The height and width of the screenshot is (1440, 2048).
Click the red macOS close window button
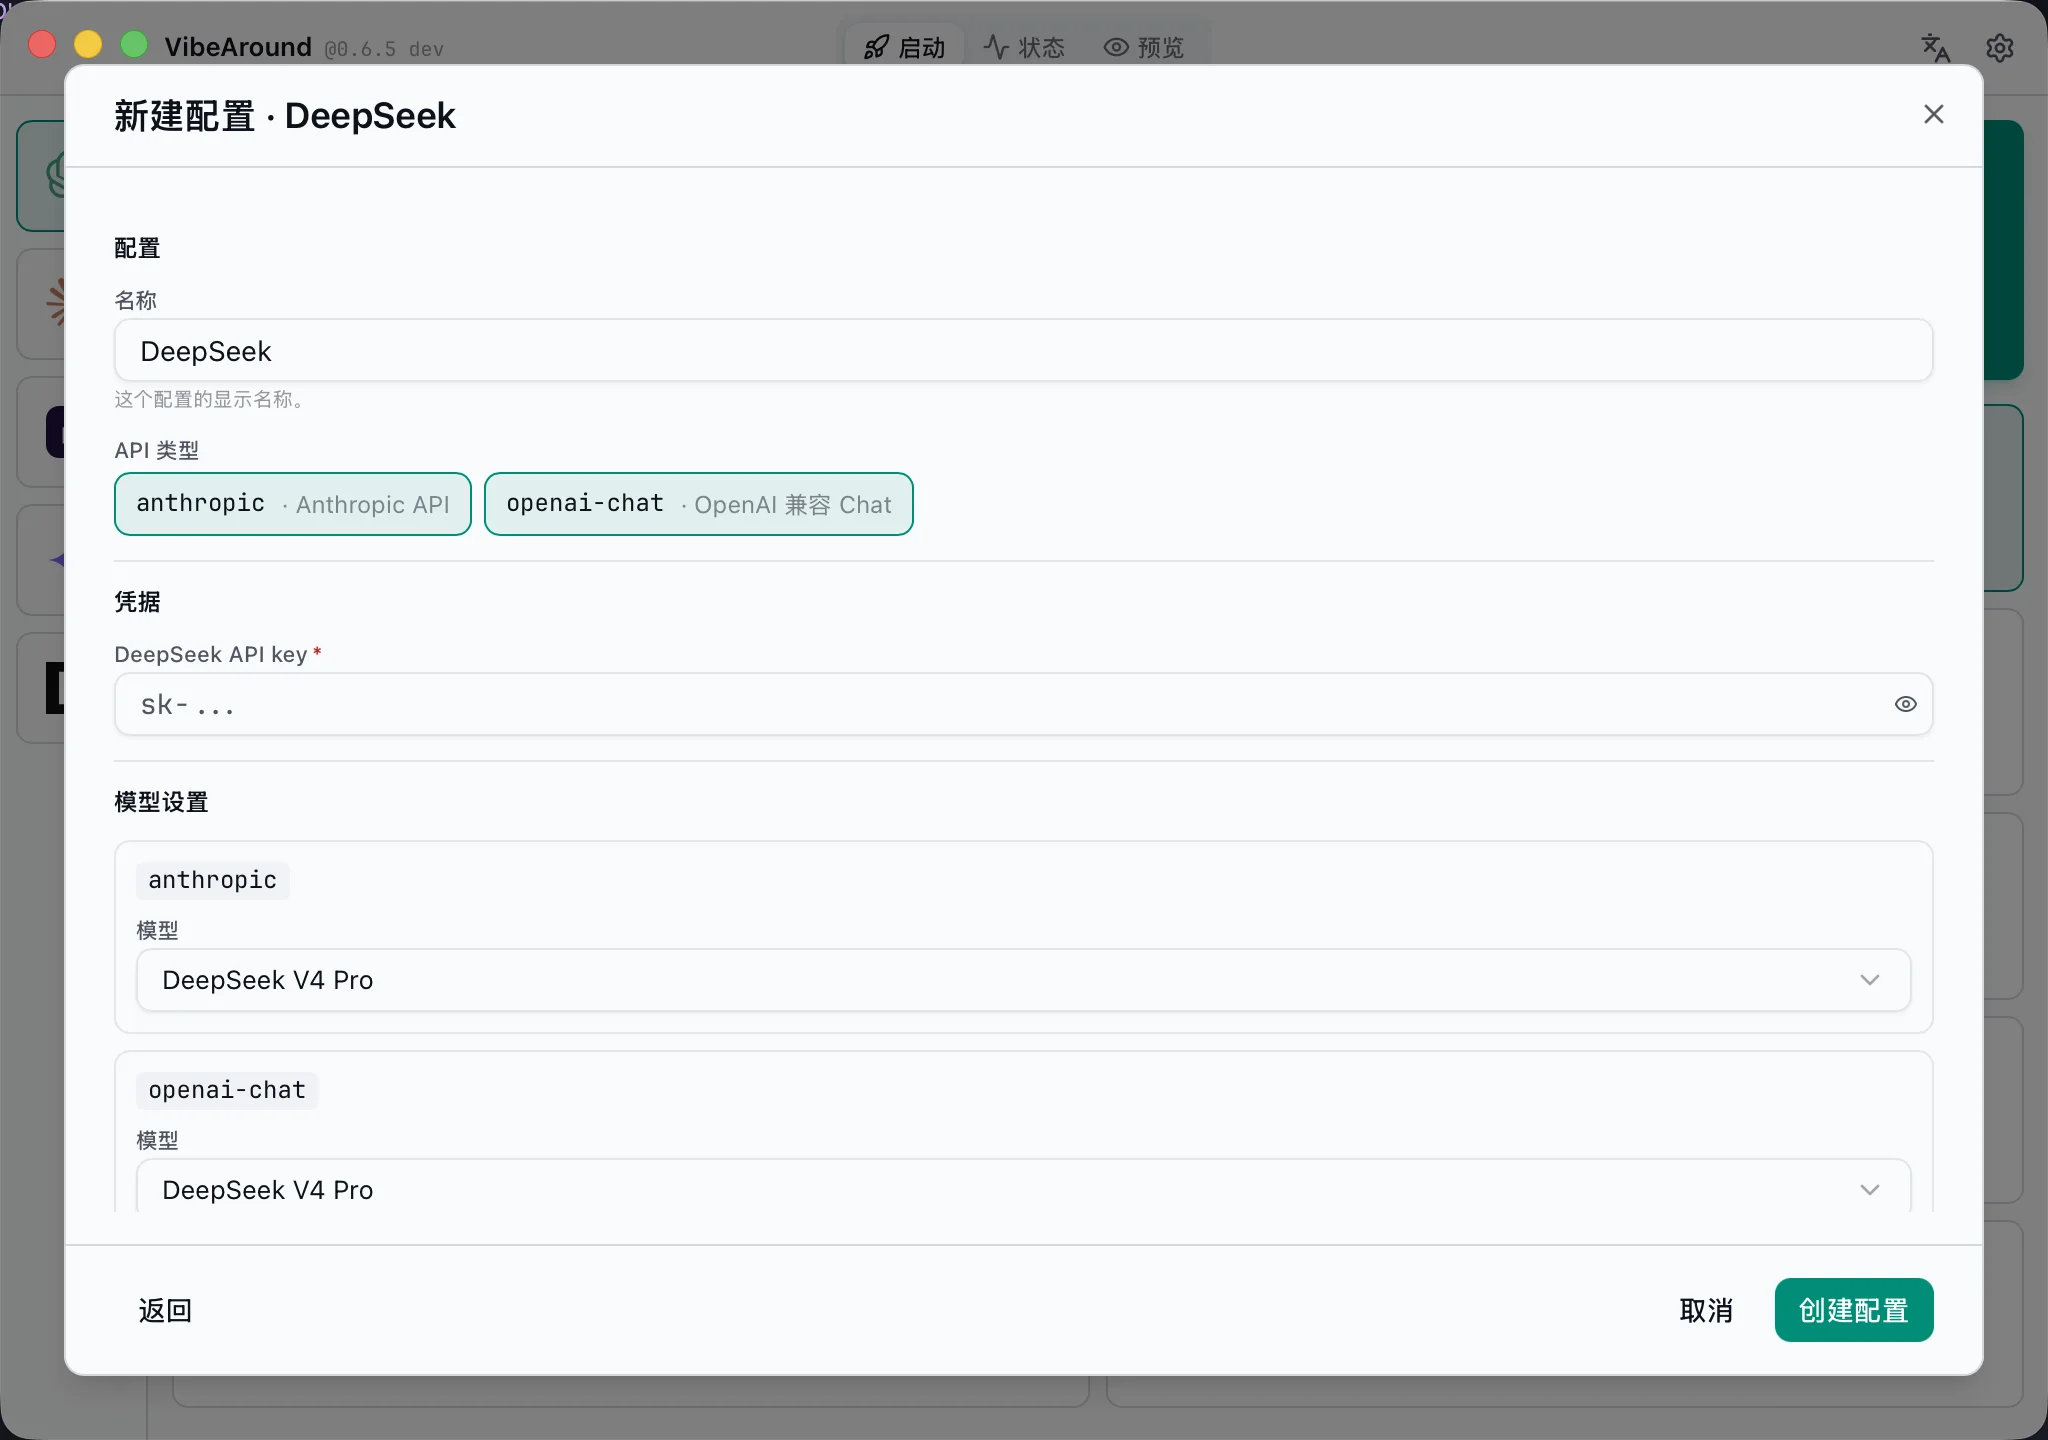42,45
